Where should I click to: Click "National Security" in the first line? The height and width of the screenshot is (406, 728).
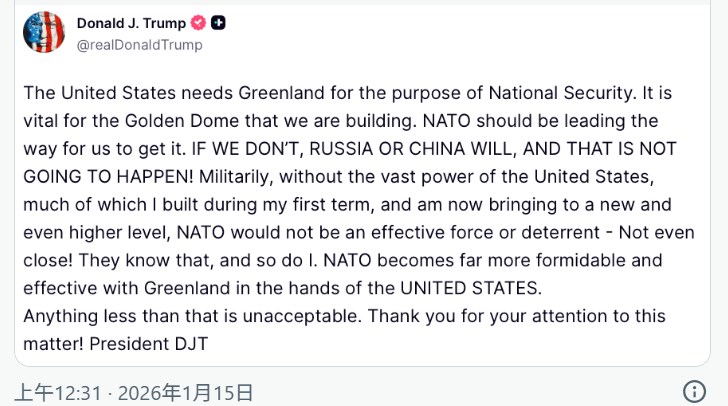tap(561, 93)
